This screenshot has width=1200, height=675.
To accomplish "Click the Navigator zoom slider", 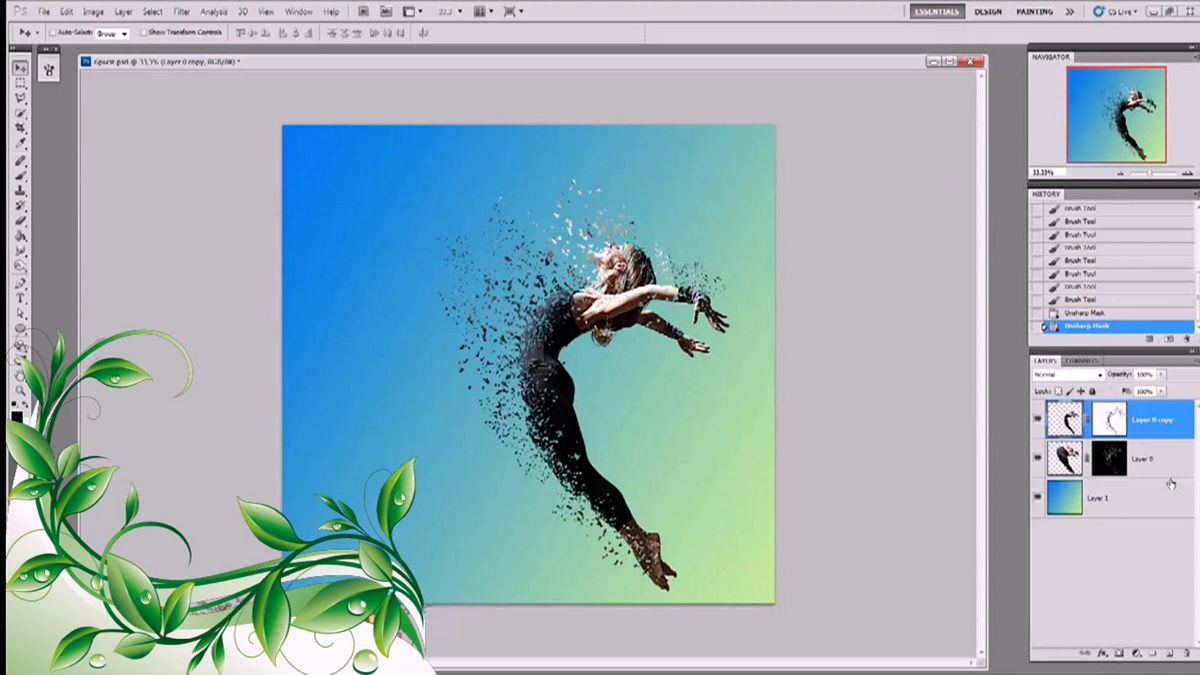I will 1148,173.
